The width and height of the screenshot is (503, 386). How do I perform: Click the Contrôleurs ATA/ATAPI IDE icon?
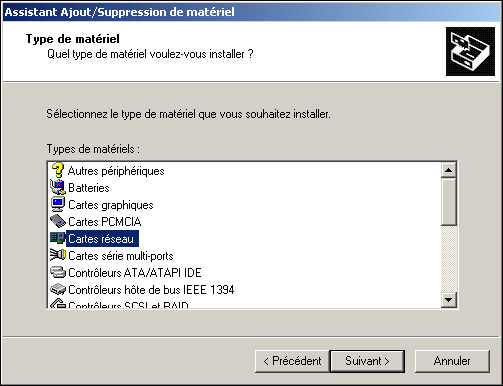tap(57, 272)
